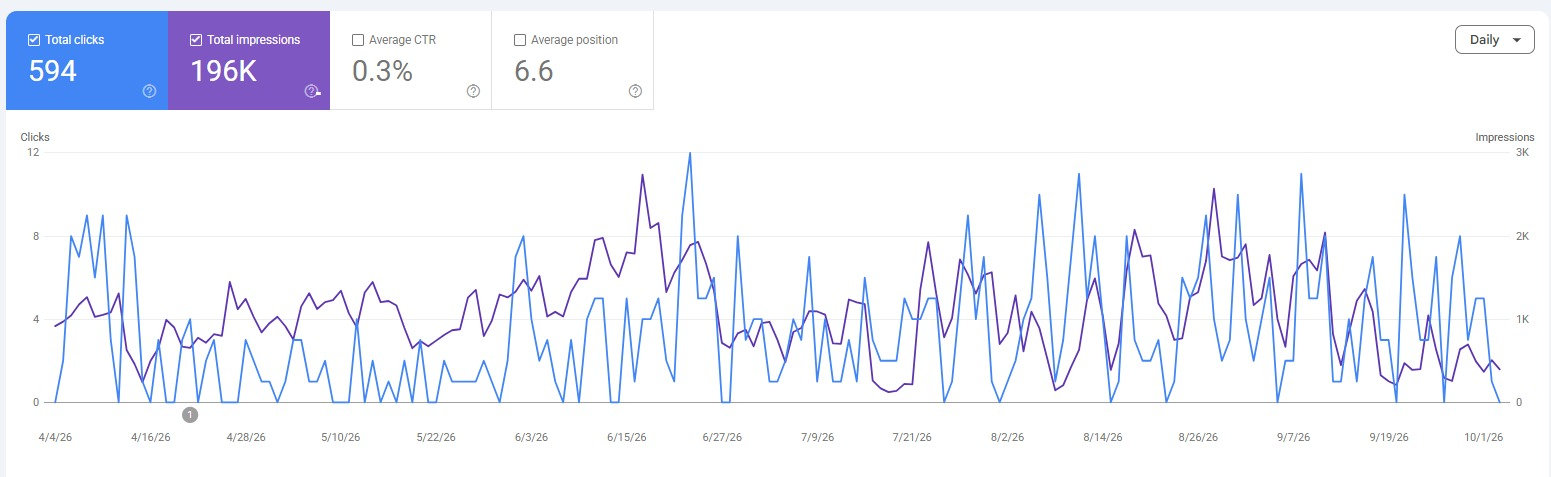The height and width of the screenshot is (477, 1551).
Task: Click the 5/22/26 date axis label
Action: [x=436, y=437]
